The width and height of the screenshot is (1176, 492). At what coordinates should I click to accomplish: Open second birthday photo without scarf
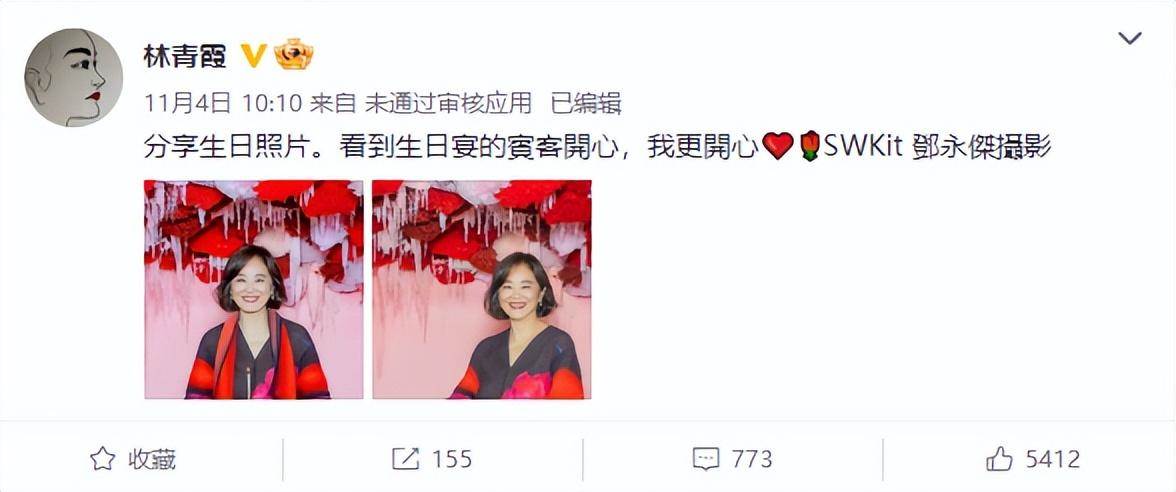482,290
